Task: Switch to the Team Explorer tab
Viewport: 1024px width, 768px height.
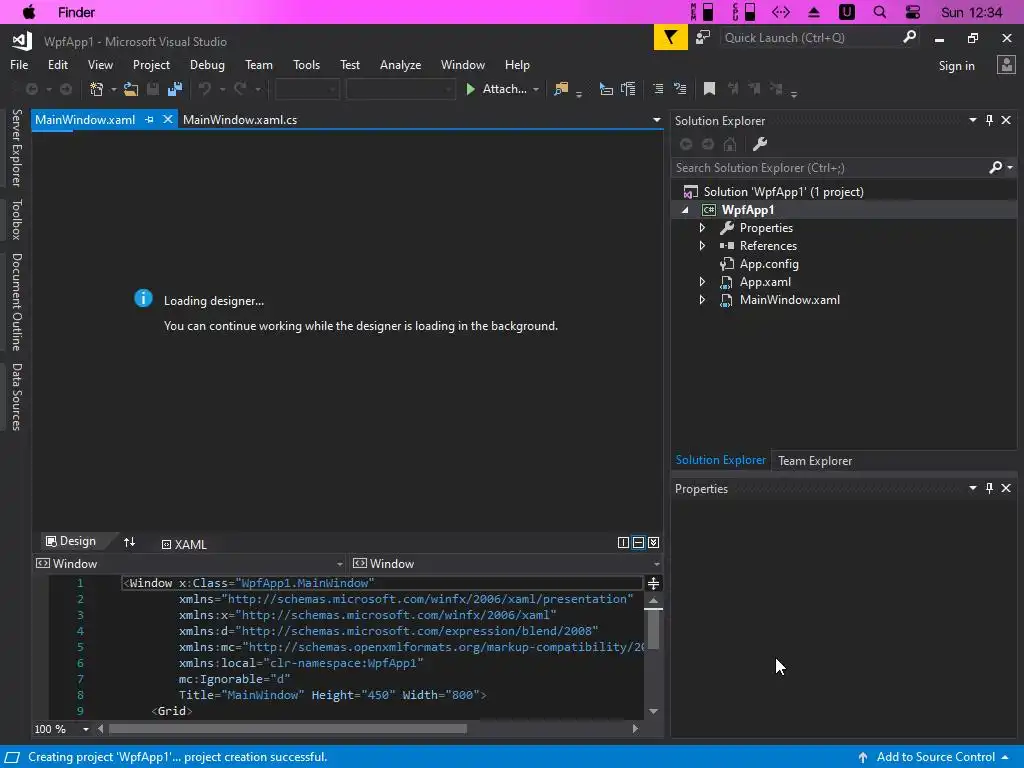Action: pyautogui.click(x=815, y=460)
